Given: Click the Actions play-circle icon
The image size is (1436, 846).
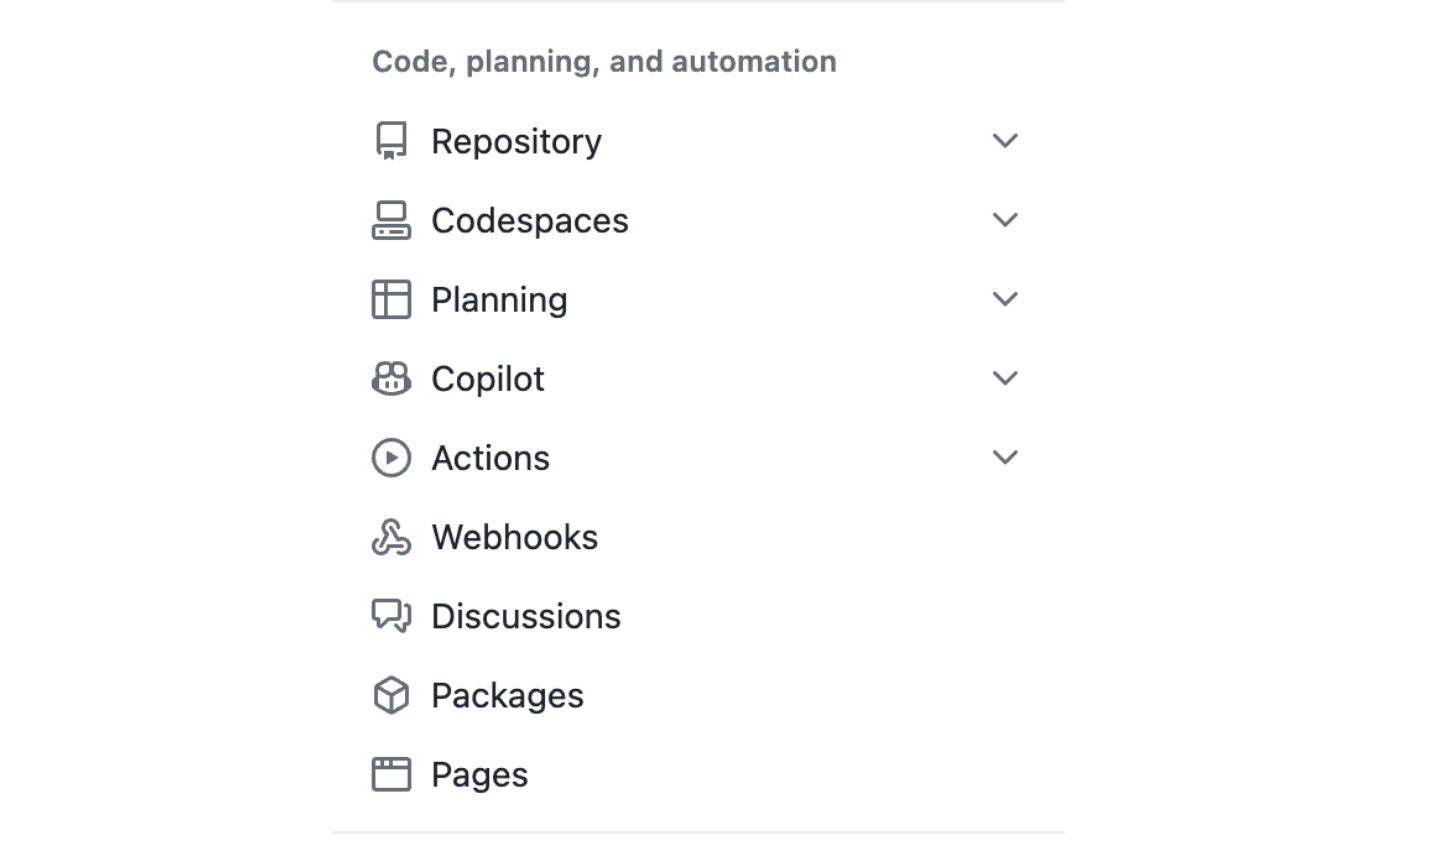Looking at the screenshot, I should pos(391,458).
